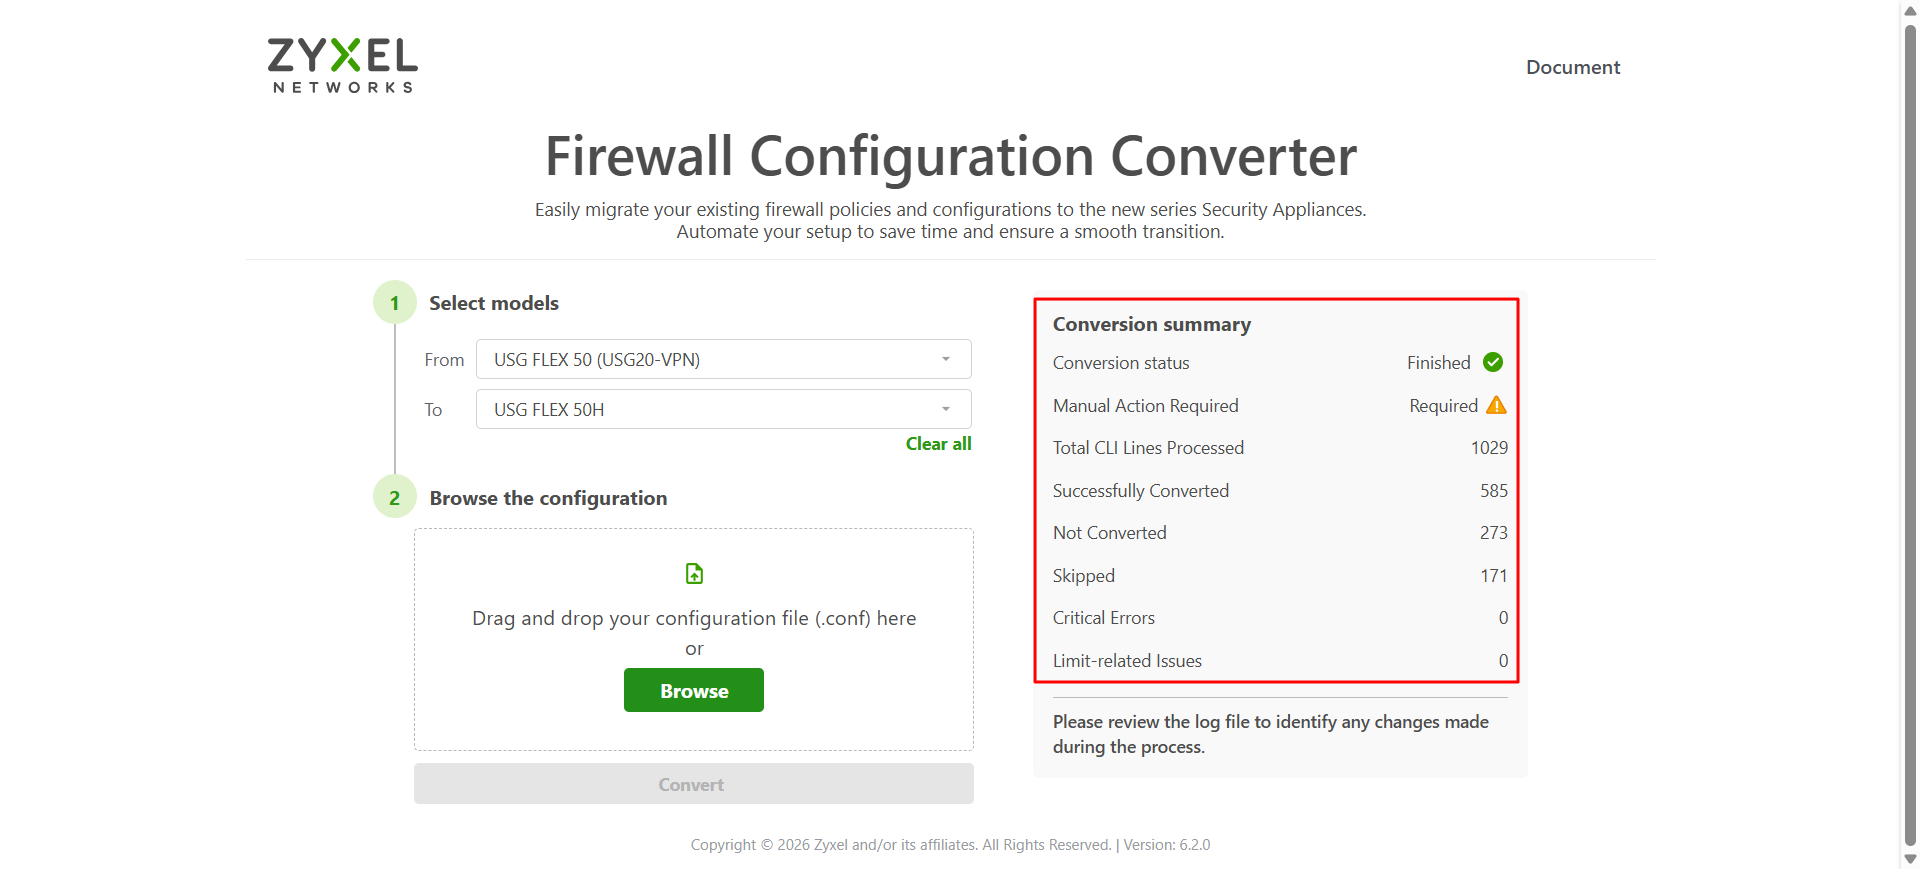This screenshot has height=869, width=1920.
Task: Click the green Finished checkmark icon
Action: point(1493,362)
